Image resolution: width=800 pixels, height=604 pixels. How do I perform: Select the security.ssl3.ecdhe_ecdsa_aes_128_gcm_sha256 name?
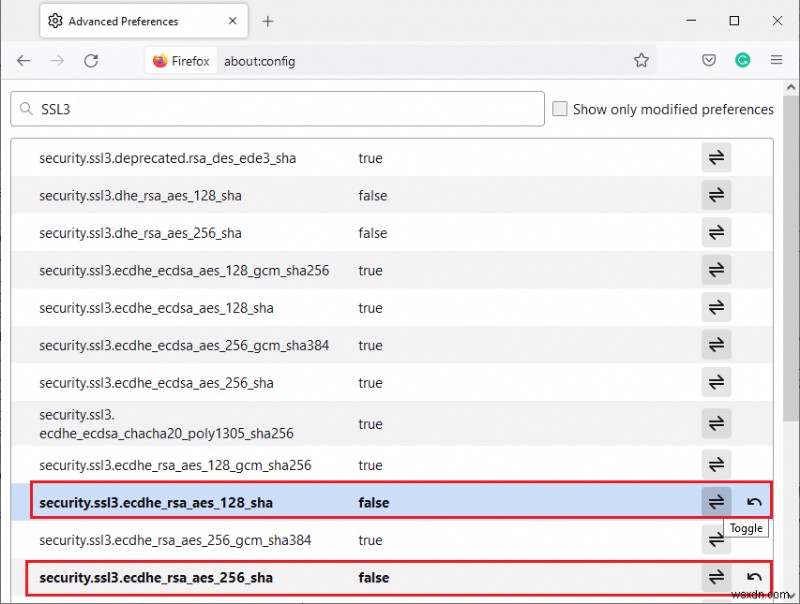click(x=184, y=270)
